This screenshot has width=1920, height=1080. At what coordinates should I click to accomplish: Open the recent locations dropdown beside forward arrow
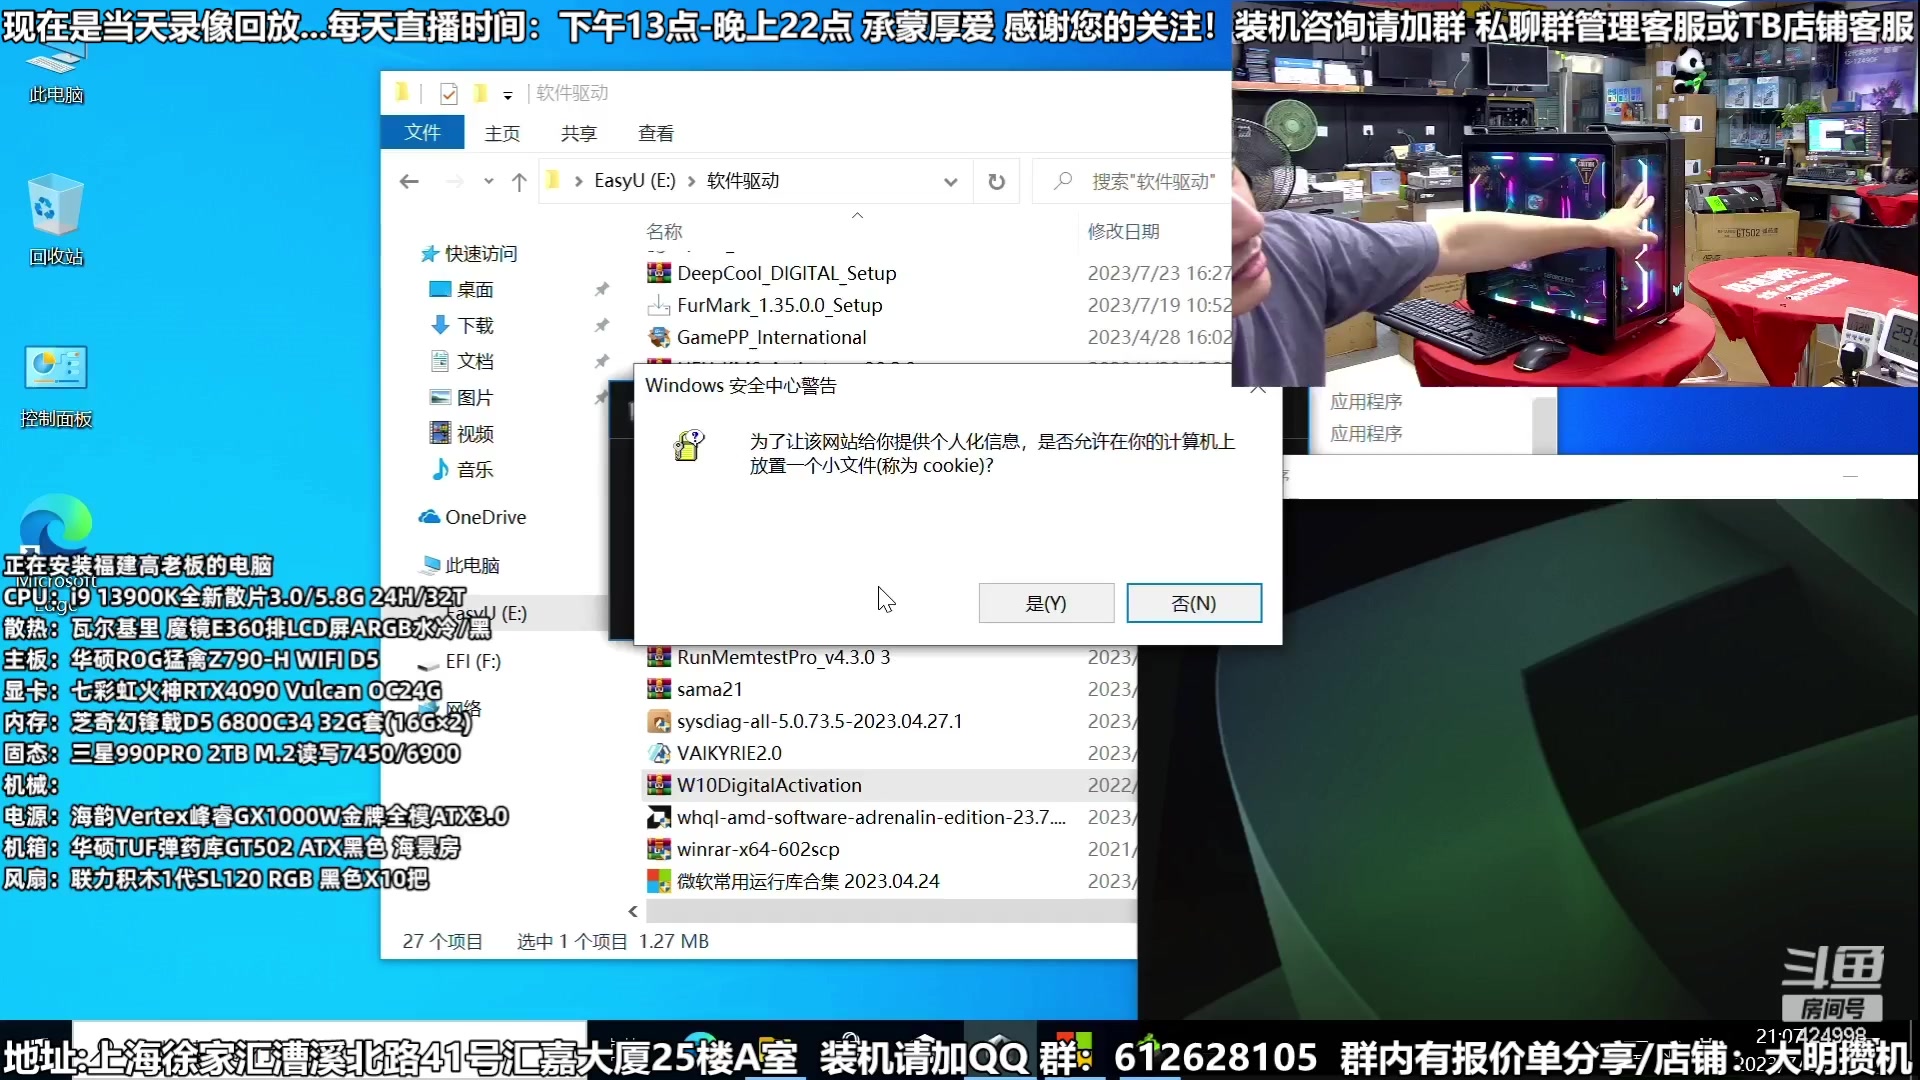[488, 181]
